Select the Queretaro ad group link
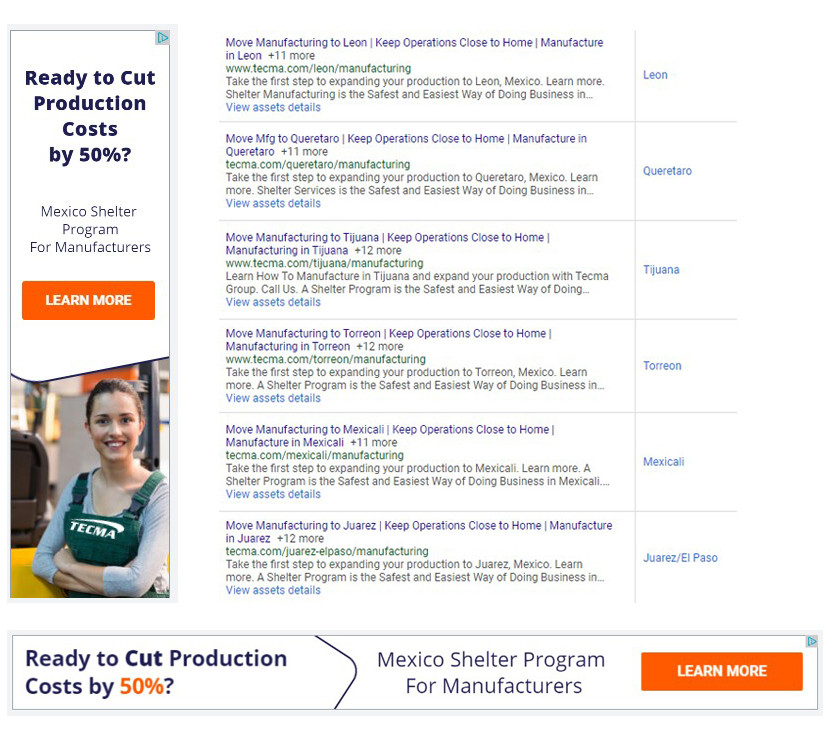 [x=667, y=171]
